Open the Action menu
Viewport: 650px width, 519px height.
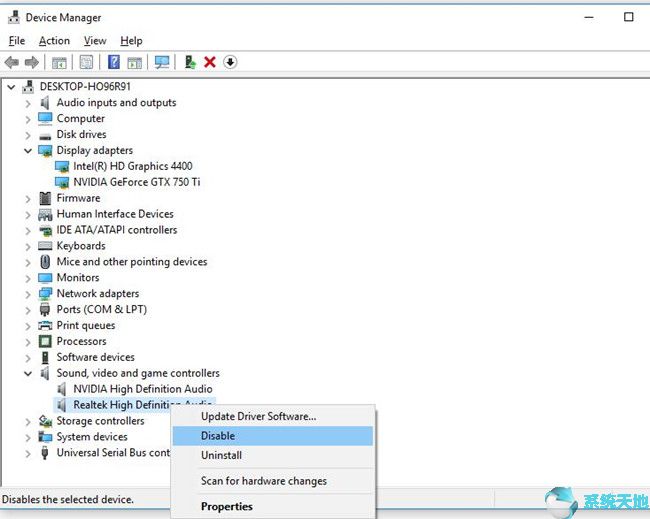click(54, 41)
